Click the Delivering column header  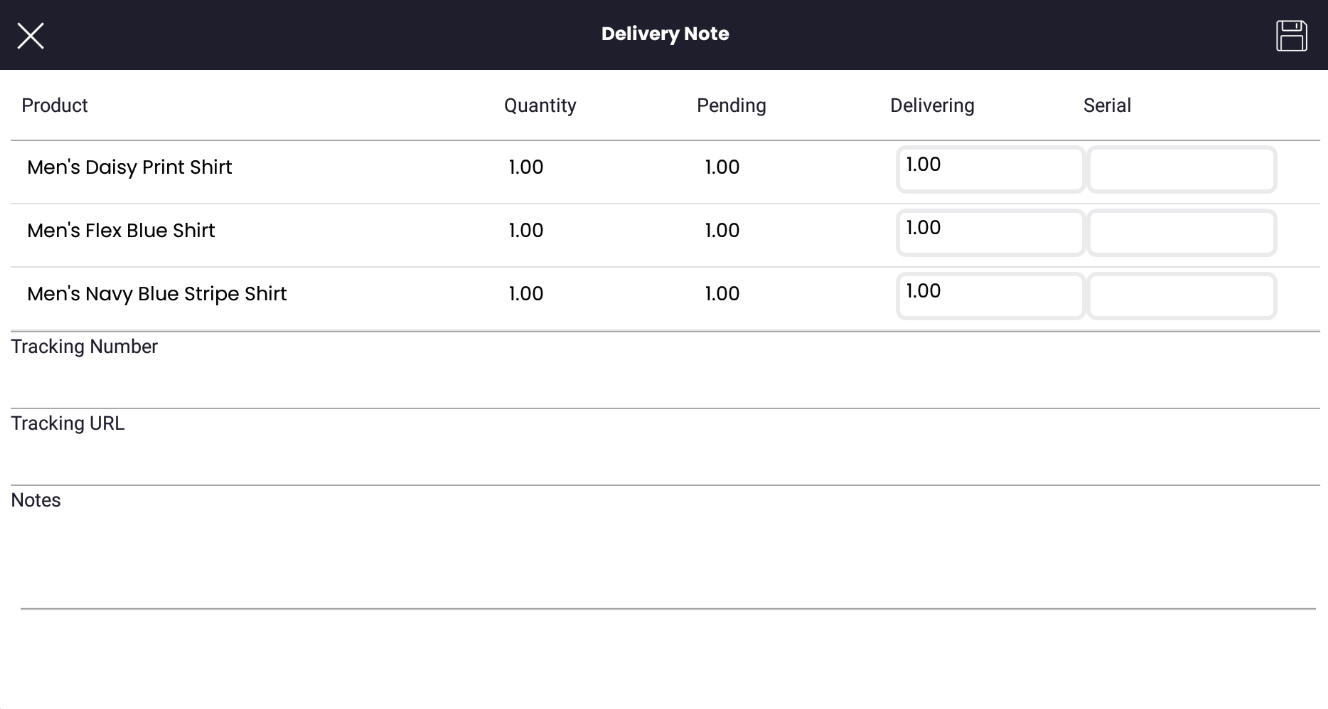pyautogui.click(x=932, y=105)
